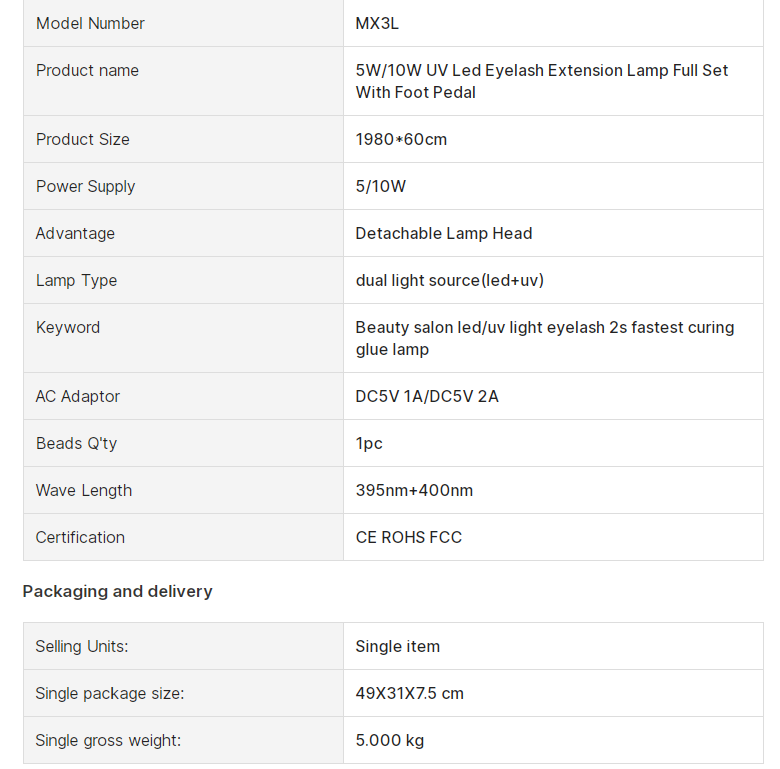Click the Beads Q'ty label
Screen dimensions: 780x769
[x=76, y=443]
